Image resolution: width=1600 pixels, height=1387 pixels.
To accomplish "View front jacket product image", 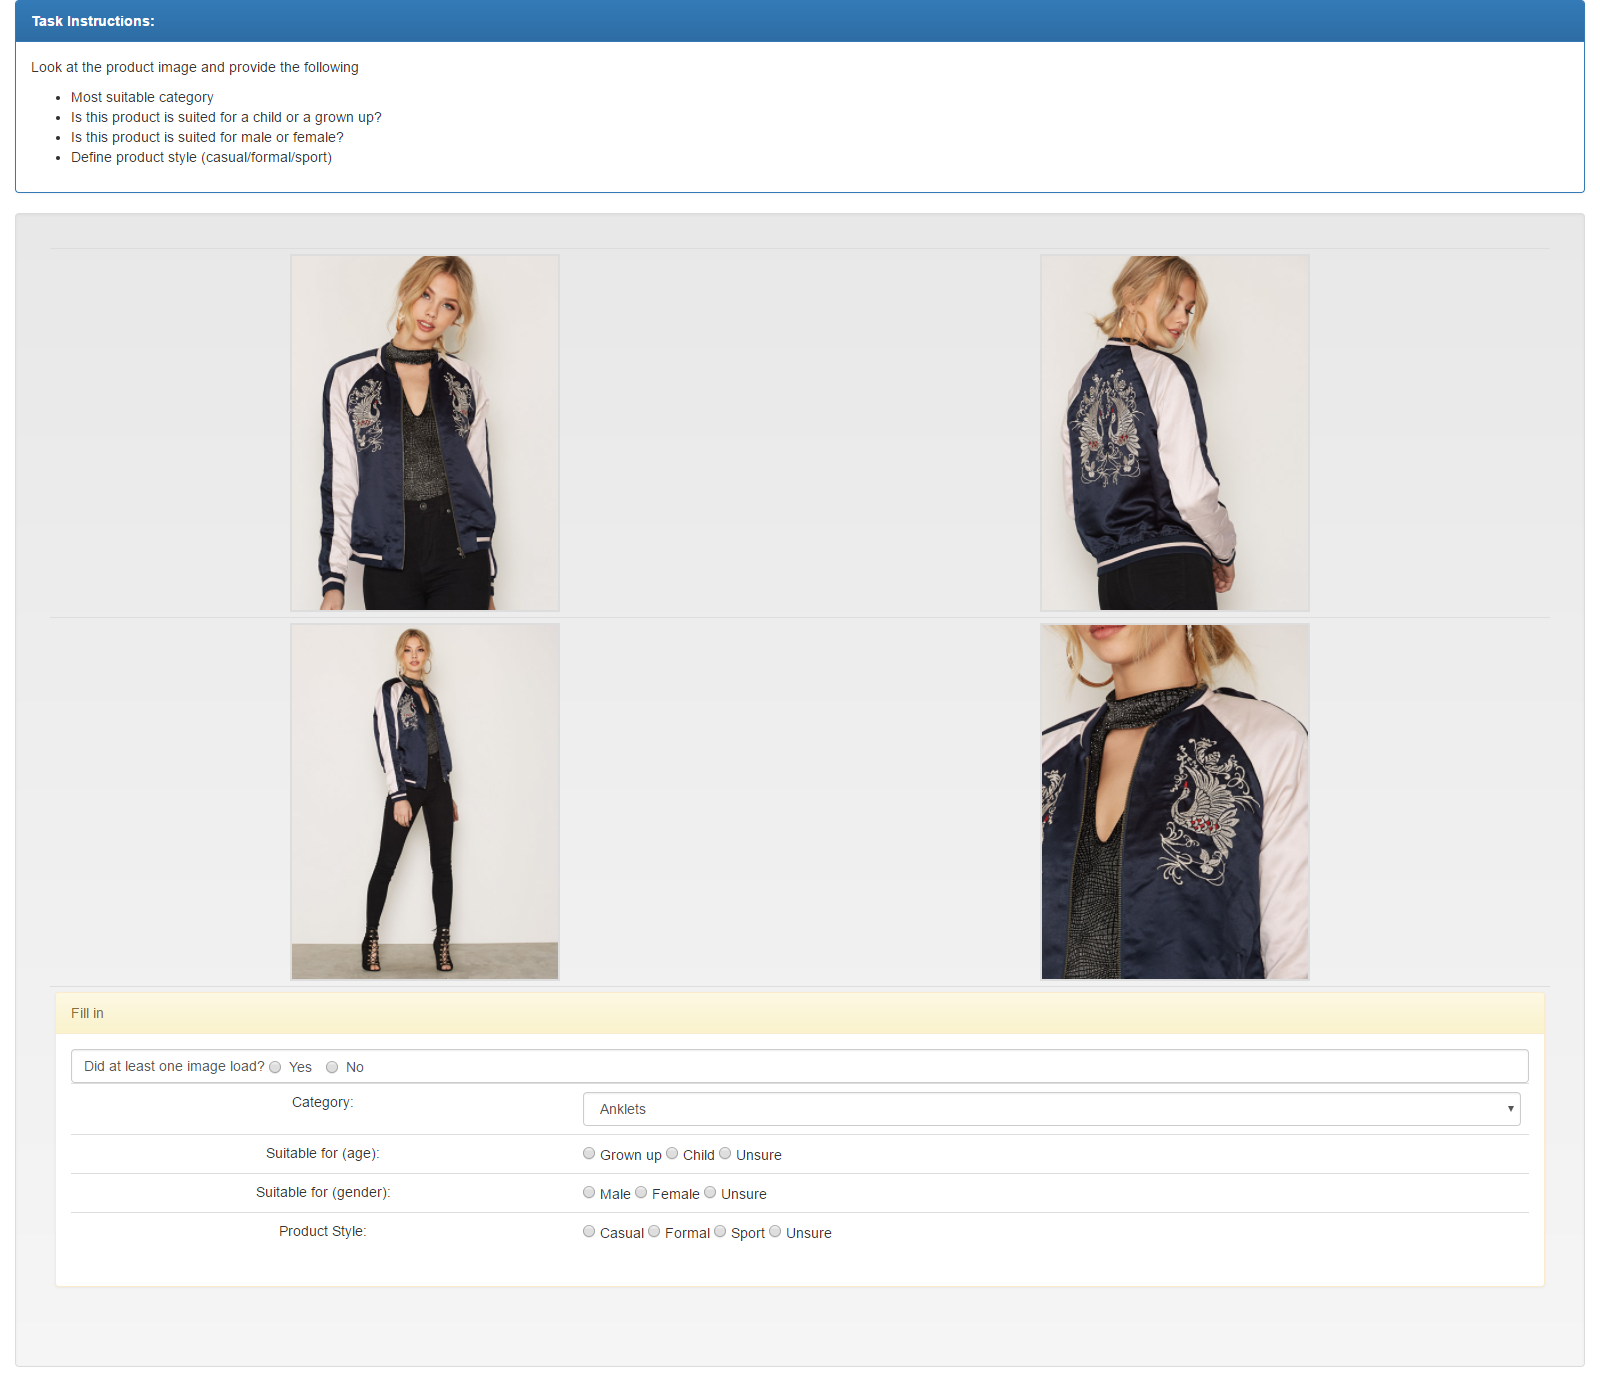I will [x=425, y=433].
